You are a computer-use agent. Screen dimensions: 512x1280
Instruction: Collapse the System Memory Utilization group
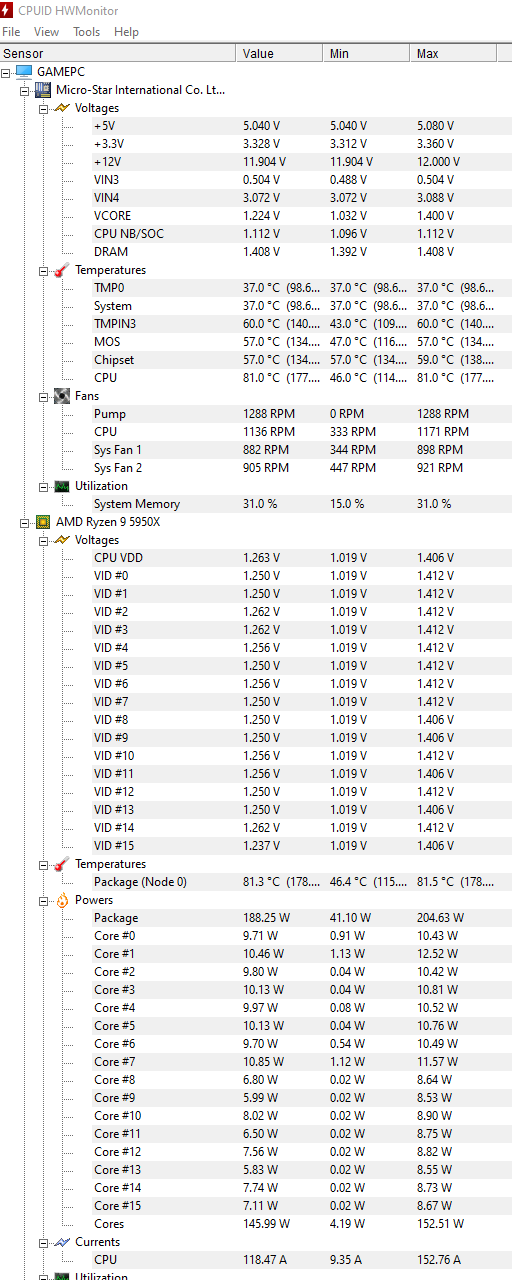click(43, 486)
